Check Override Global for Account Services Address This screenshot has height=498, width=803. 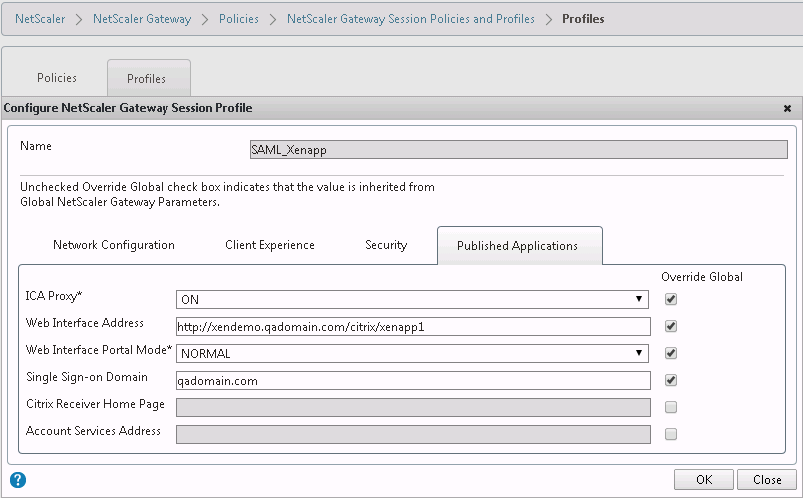point(671,434)
